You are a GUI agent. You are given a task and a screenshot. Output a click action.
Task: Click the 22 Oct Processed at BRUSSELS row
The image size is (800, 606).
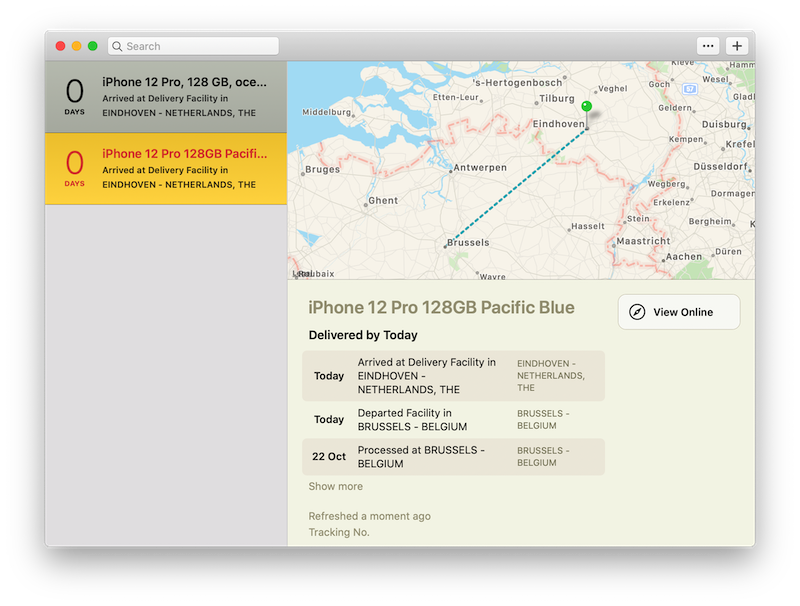(x=453, y=457)
